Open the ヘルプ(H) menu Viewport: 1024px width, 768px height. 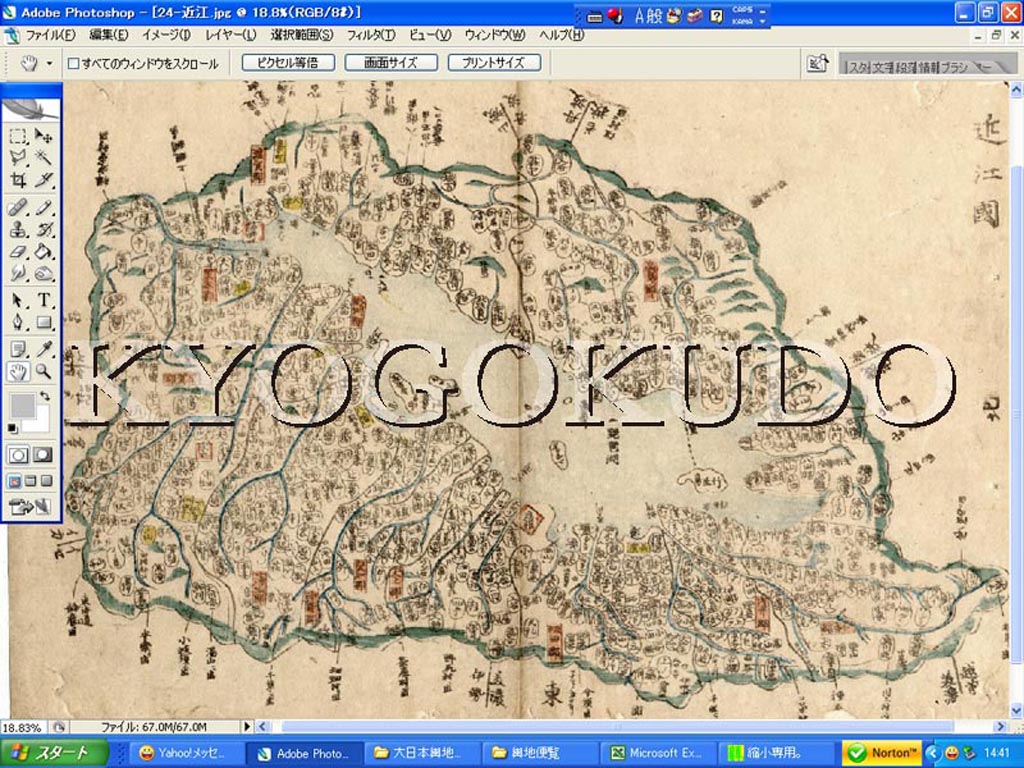pos(561,35)
